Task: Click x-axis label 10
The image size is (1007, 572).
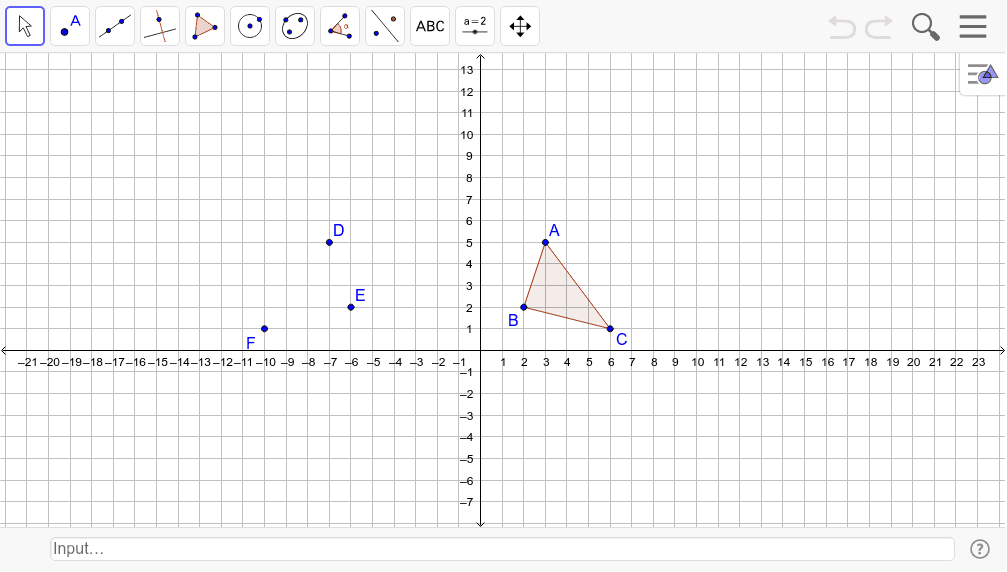Action: point(697,362)
